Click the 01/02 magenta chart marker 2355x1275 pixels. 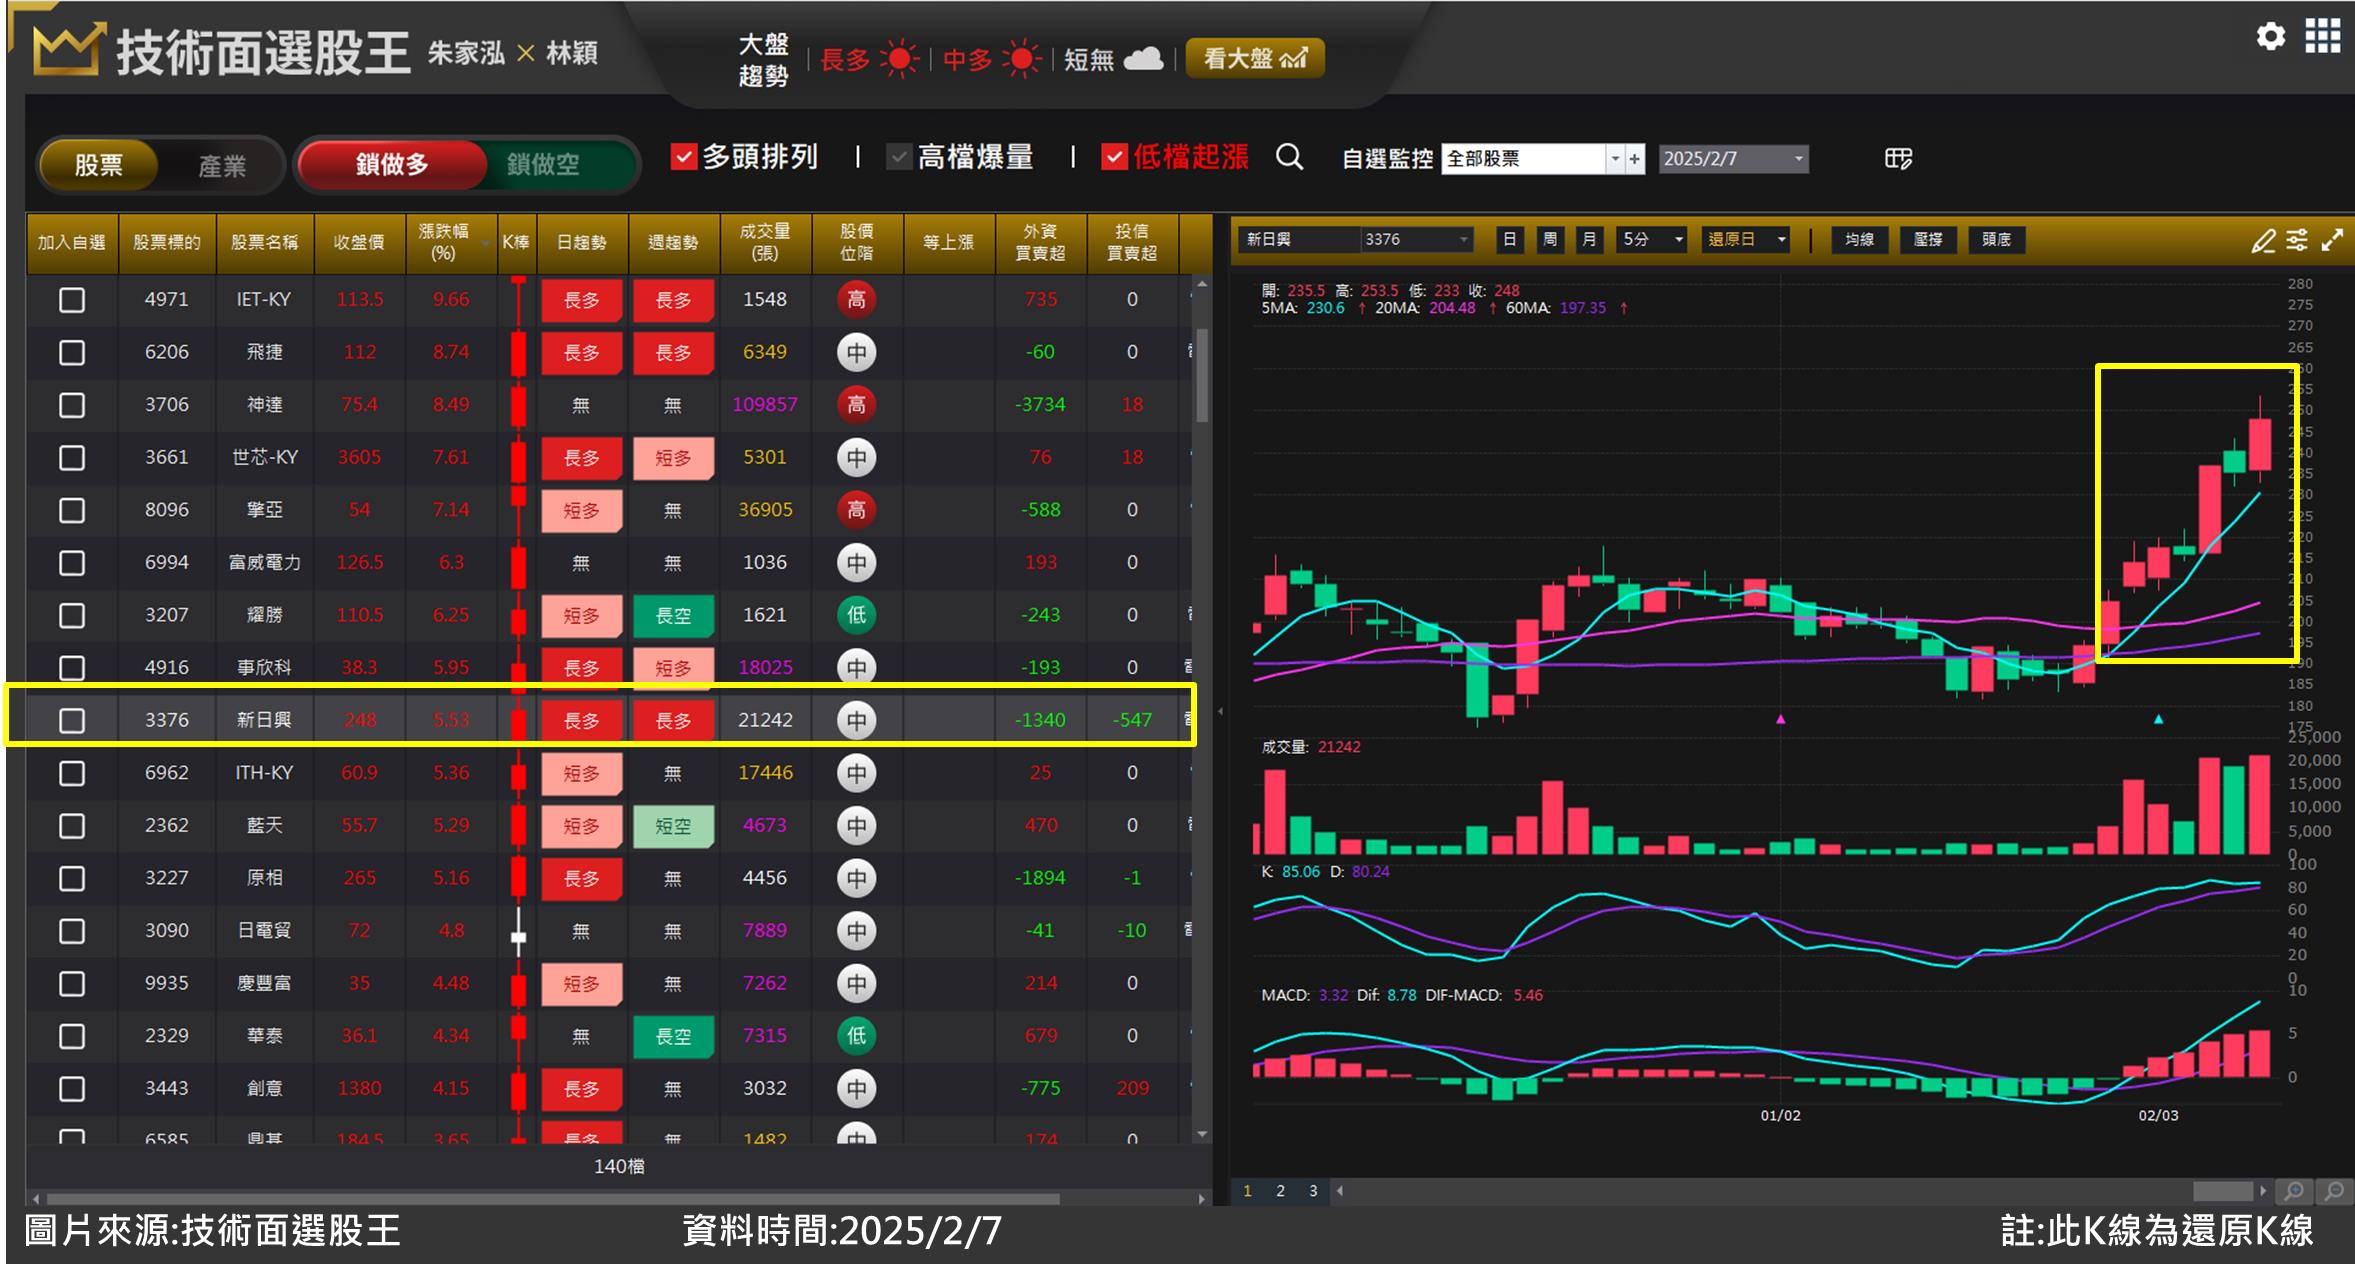click(x=1780, y=719)
